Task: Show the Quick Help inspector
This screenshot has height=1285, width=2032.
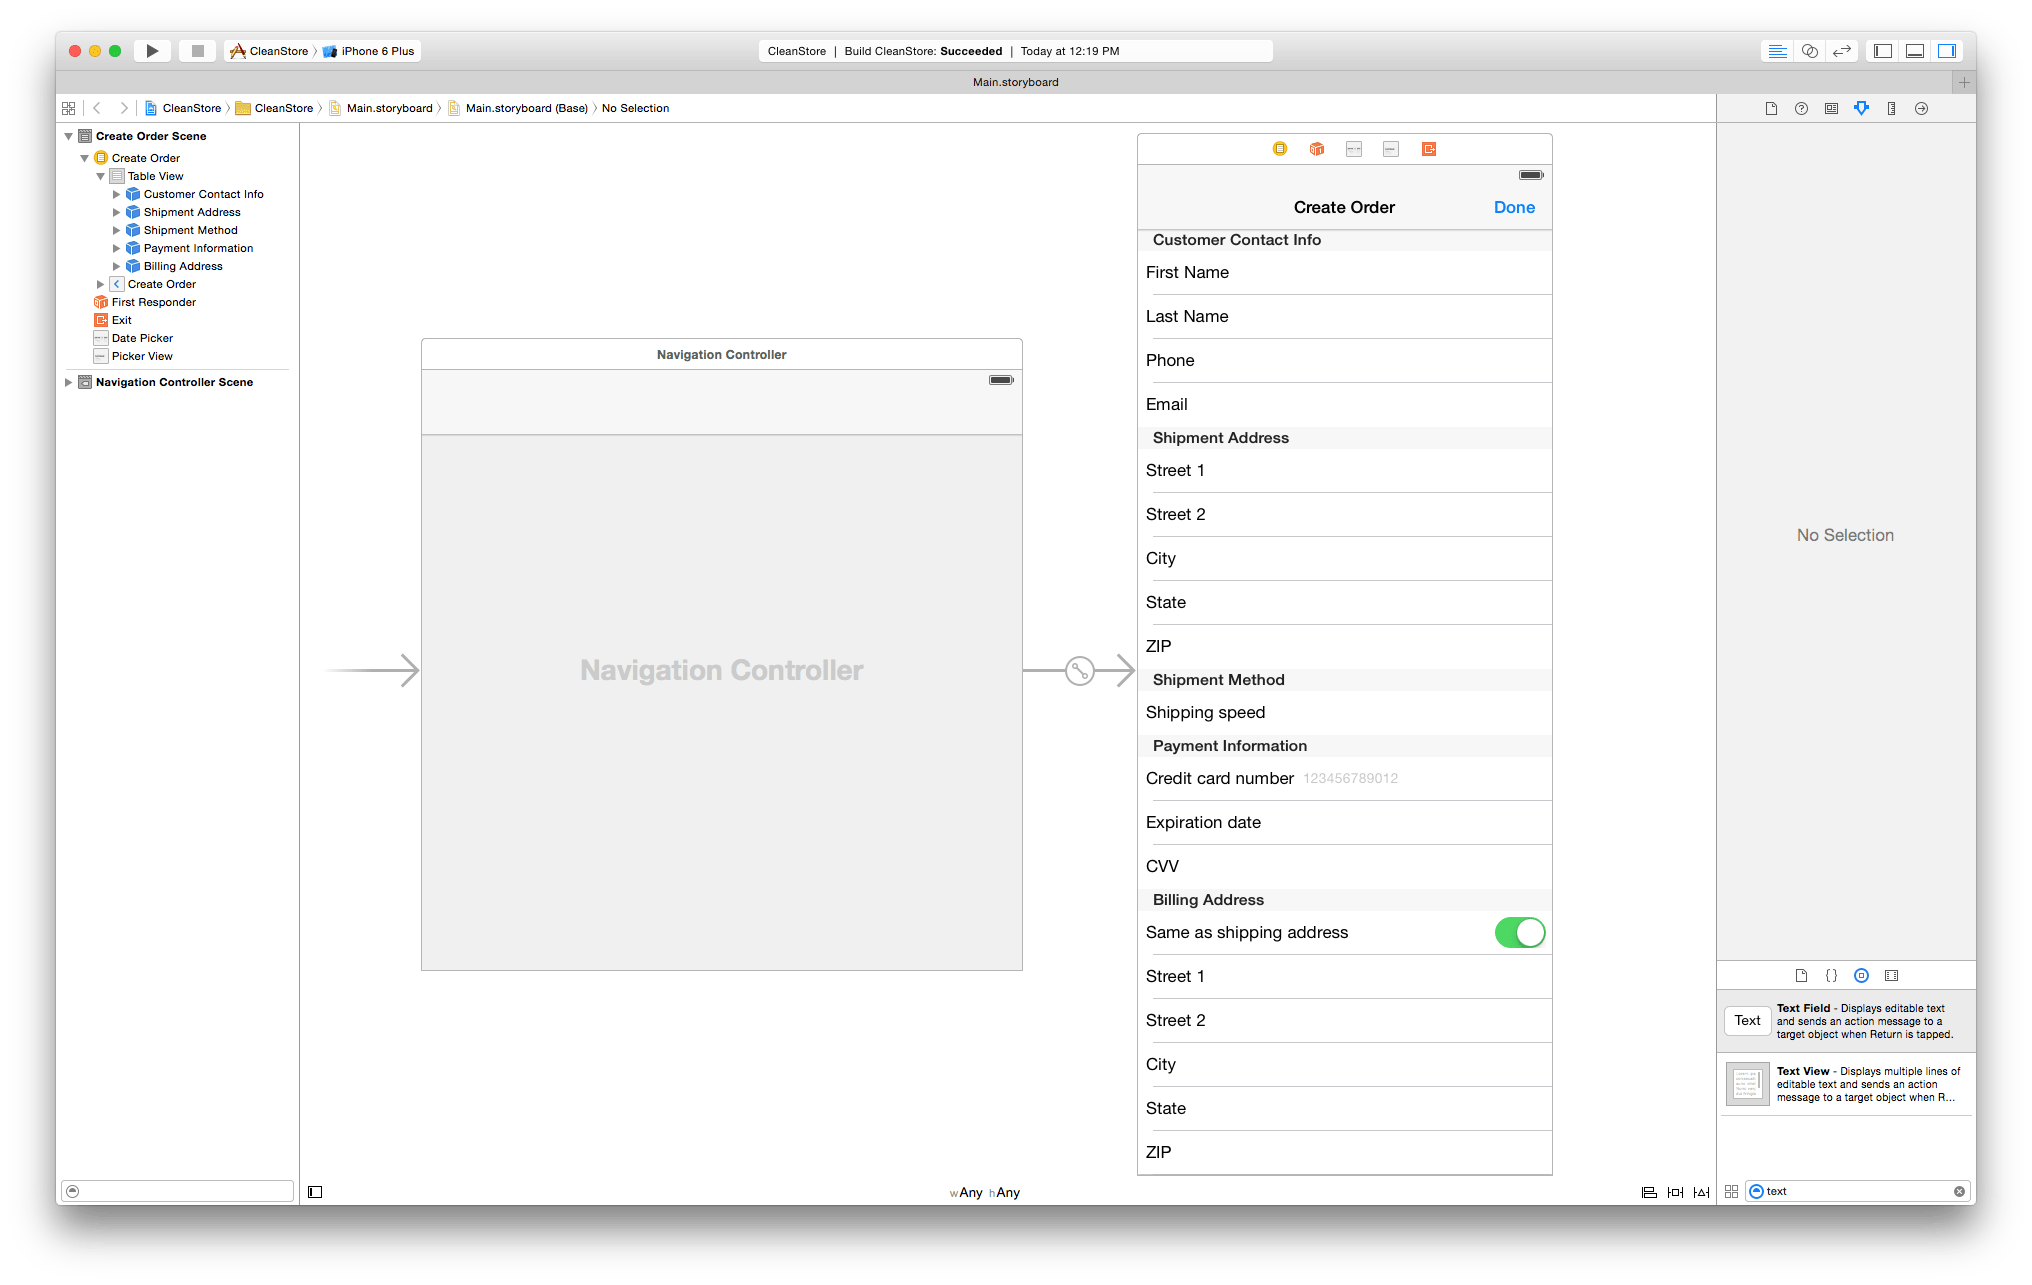Action: (x=1801, y=108)
